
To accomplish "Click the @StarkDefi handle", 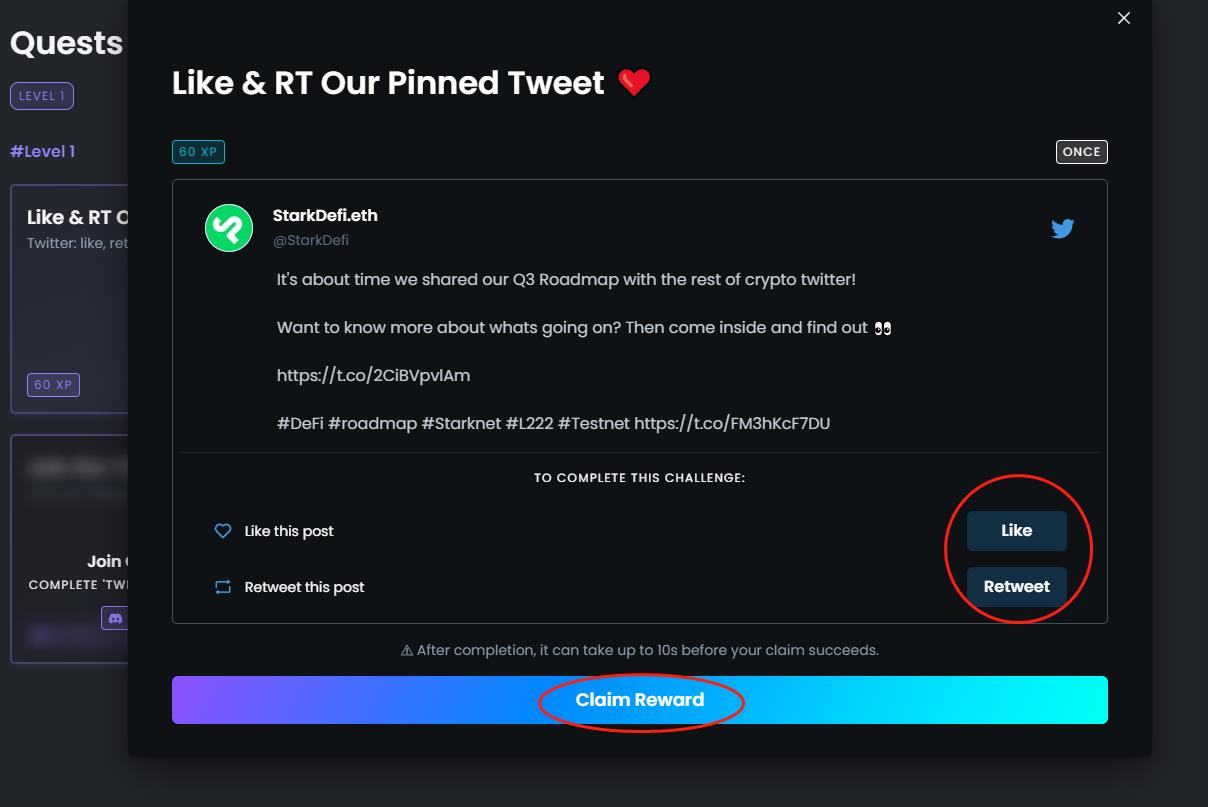I will 310,240.
